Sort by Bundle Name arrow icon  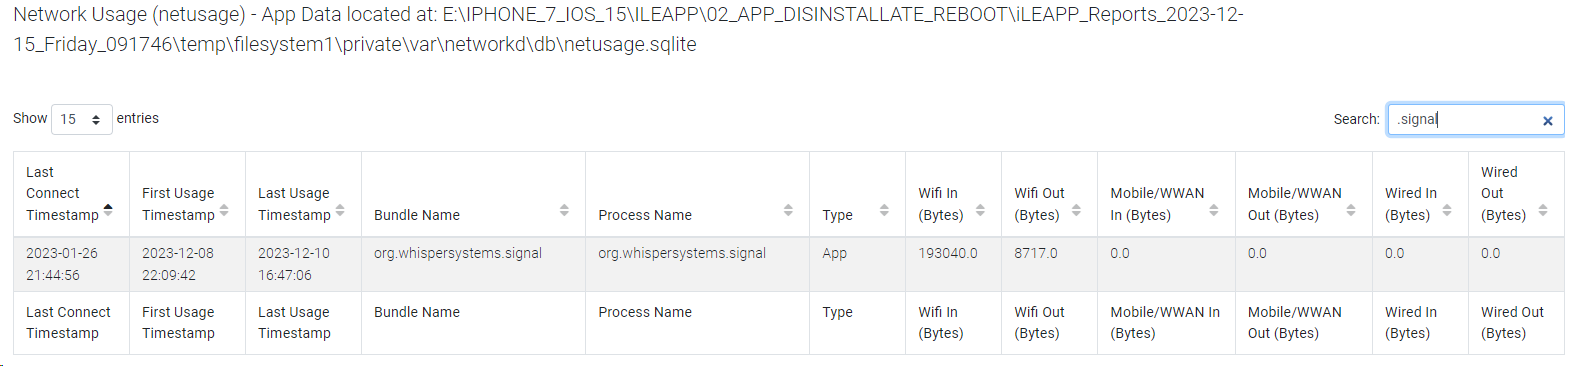point(564,210)
